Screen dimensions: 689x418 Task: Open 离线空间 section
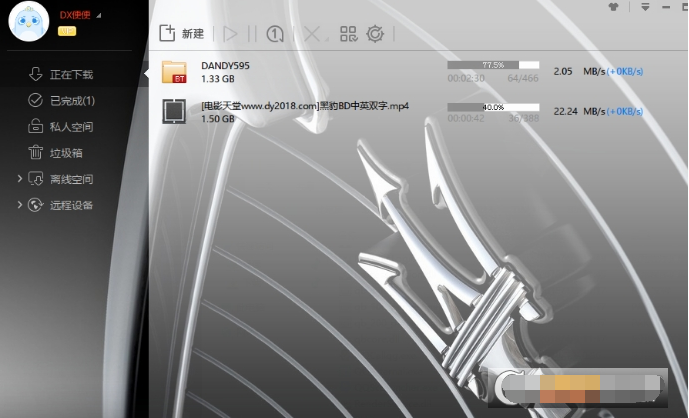point(72,179)
